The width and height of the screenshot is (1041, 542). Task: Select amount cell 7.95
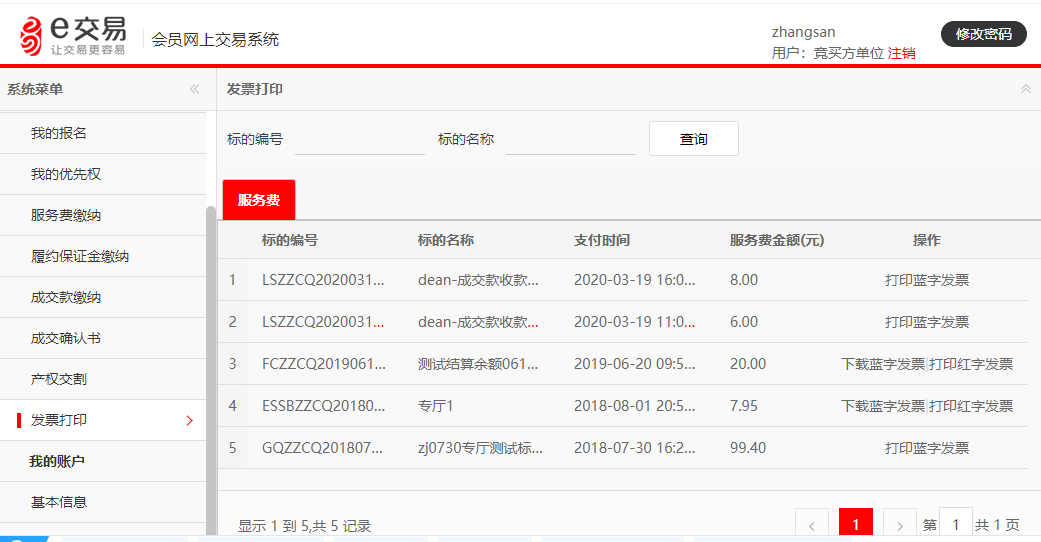(744, 406)
